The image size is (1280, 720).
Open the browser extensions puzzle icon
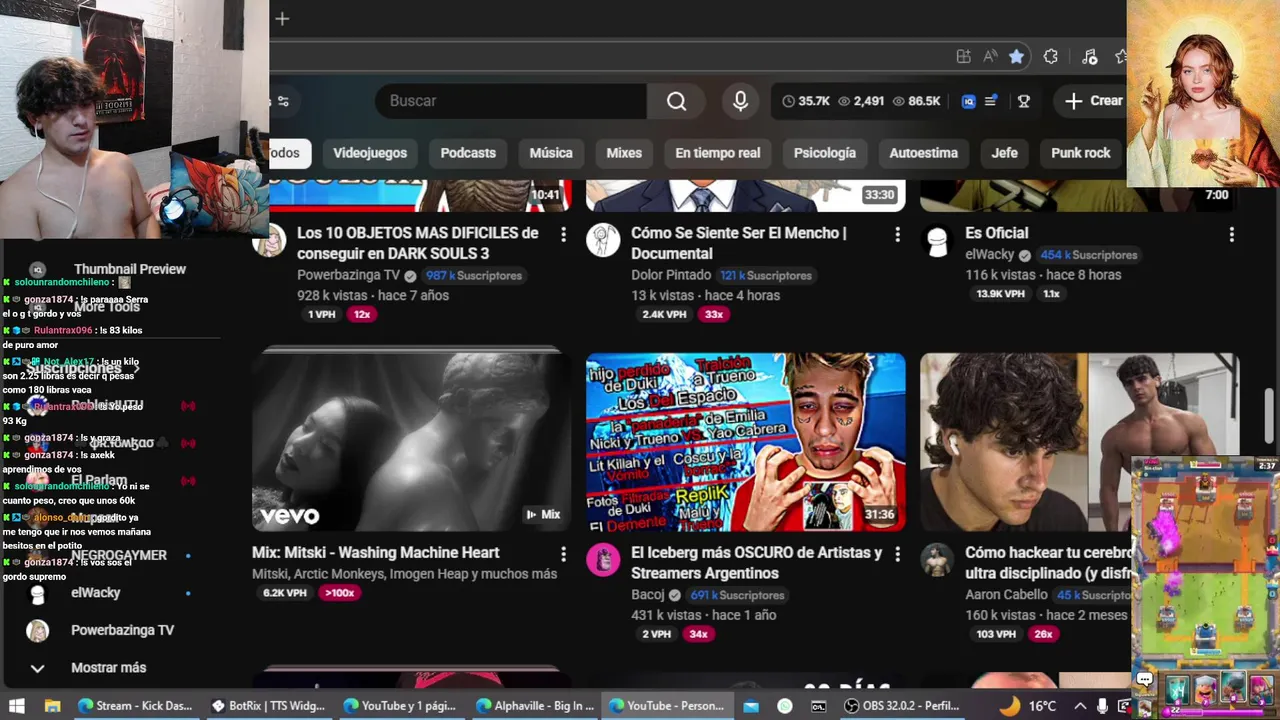click(x=1050, y=57)
